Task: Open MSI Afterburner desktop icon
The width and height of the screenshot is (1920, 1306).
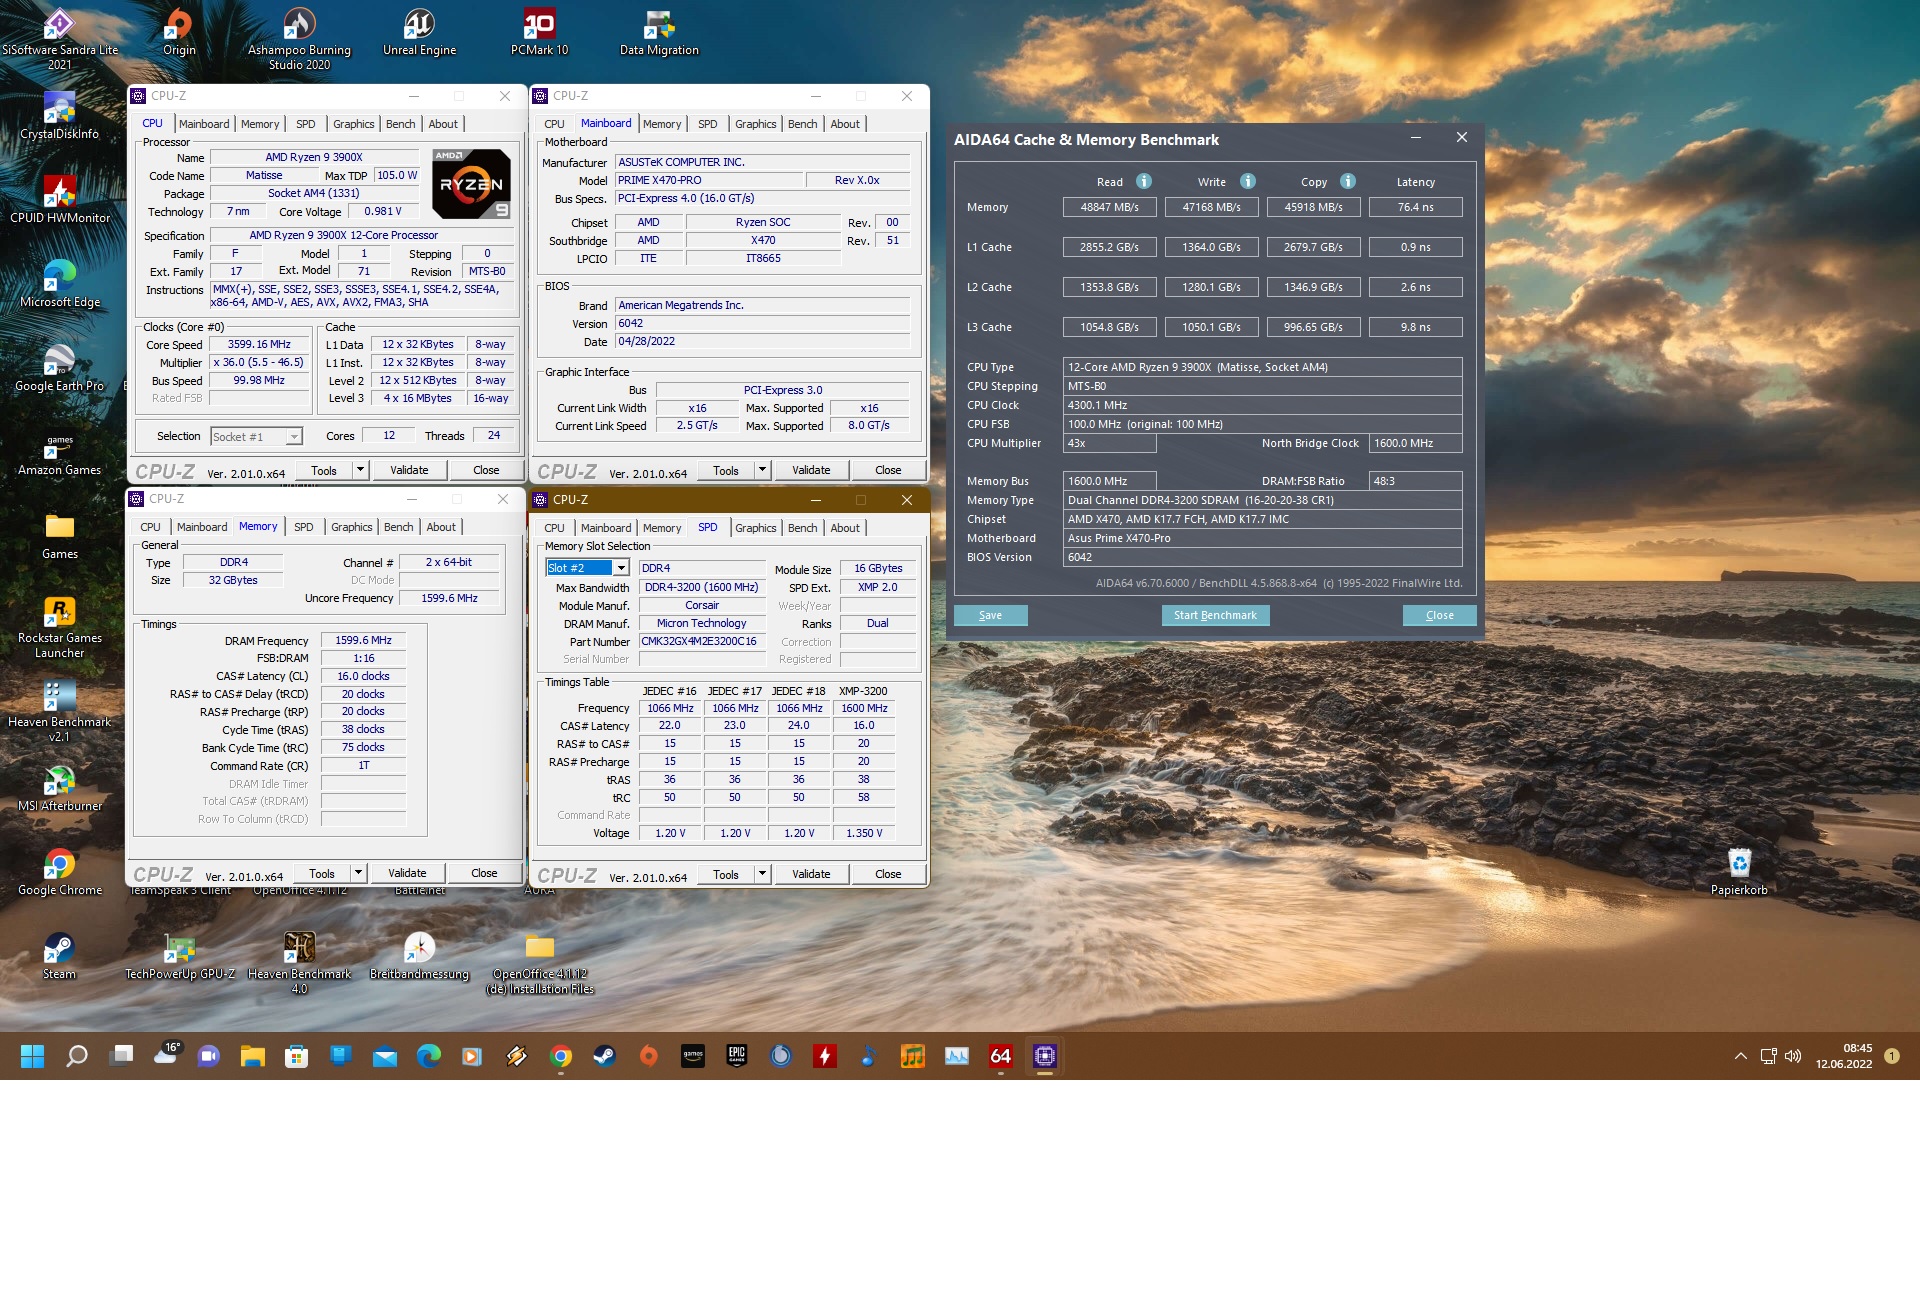Action: (x=59, y=788)
